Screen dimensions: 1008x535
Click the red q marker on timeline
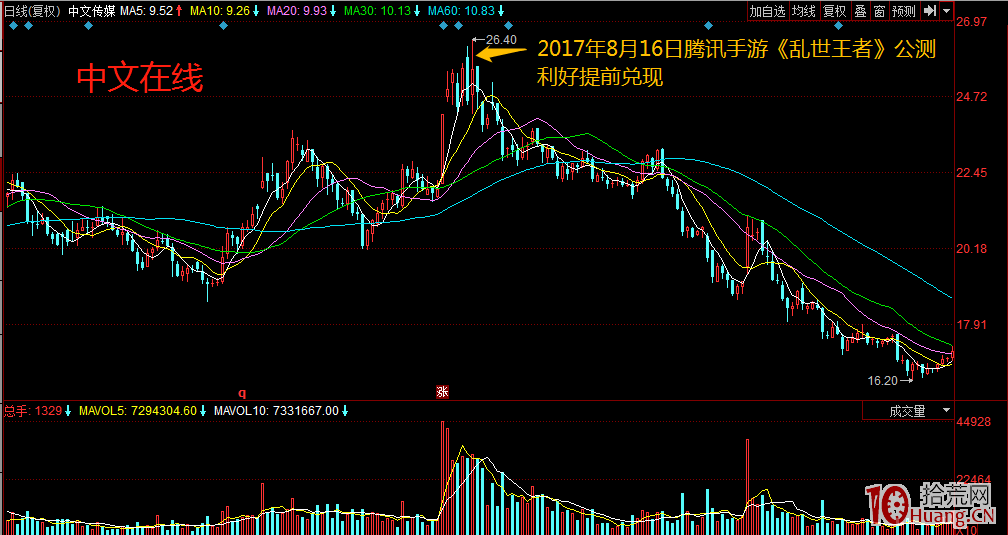[x=241, y=392]
